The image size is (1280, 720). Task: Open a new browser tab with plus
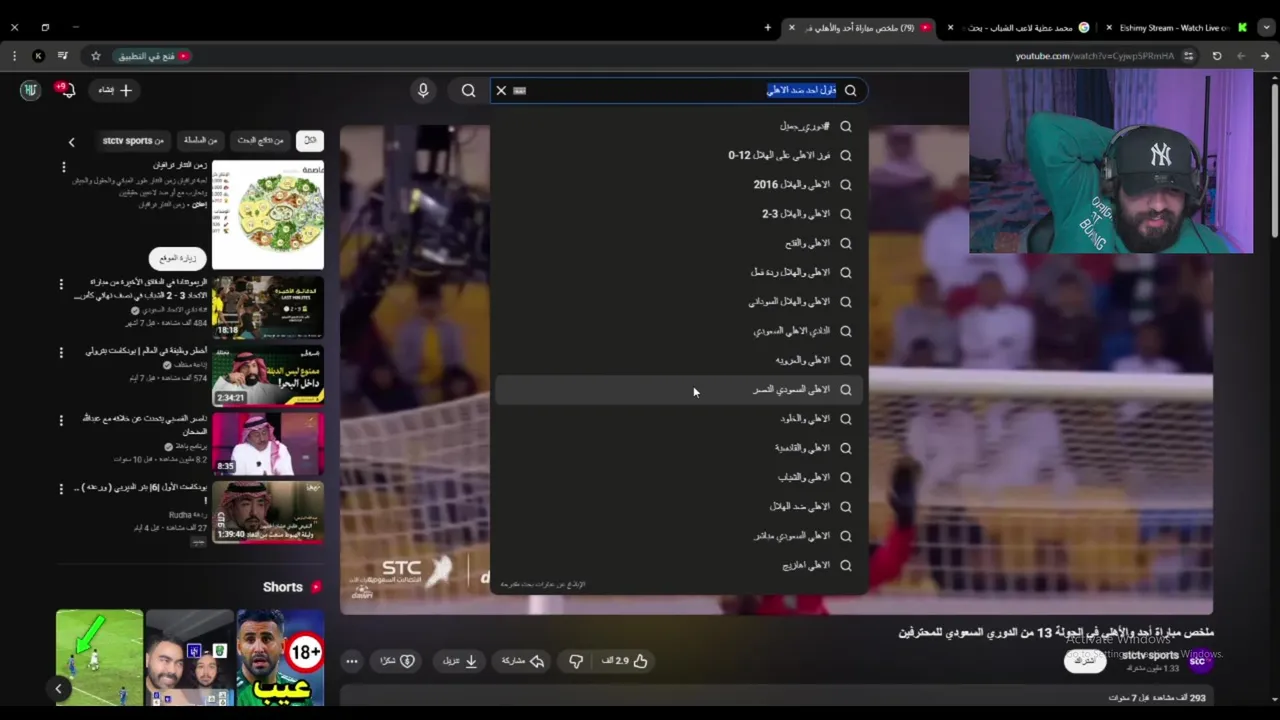click(768, 28)
